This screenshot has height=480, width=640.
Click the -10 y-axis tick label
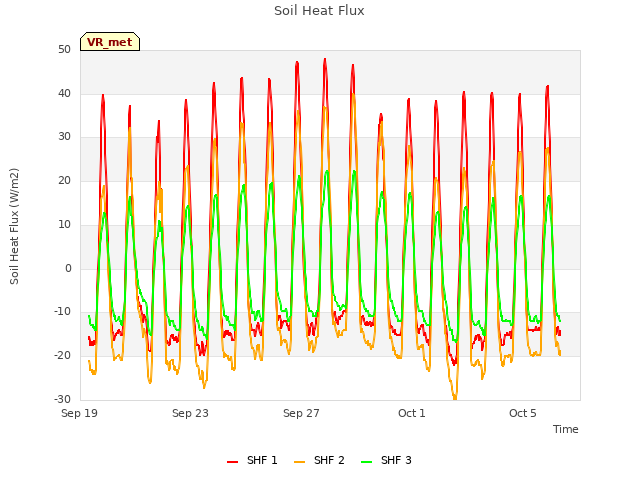[62, 311]
